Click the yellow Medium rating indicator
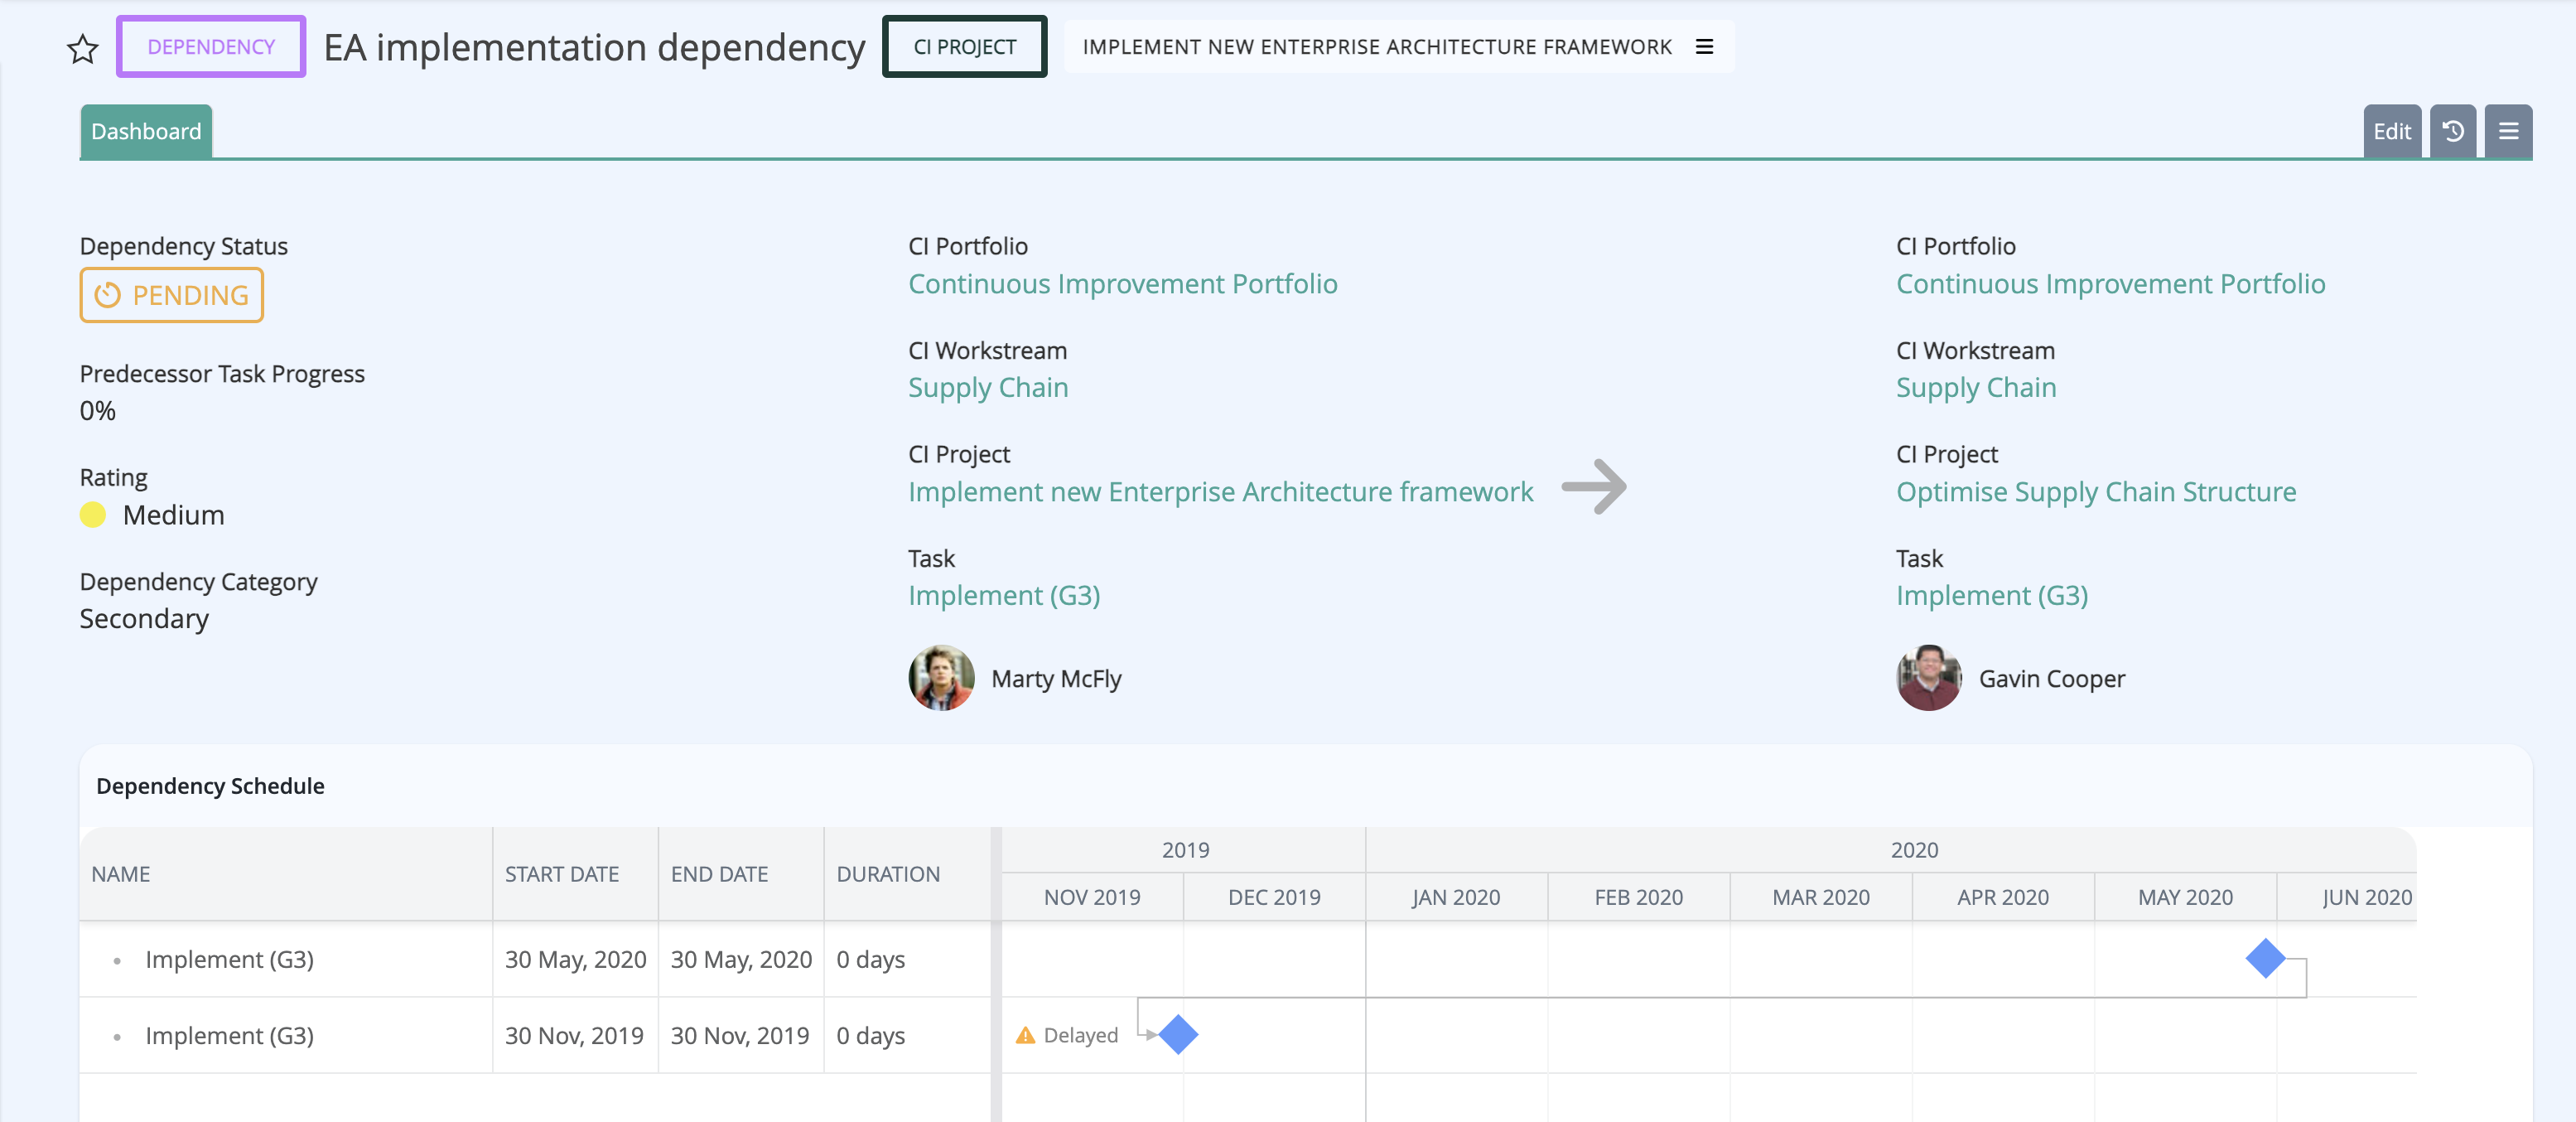 pos(93,515)
